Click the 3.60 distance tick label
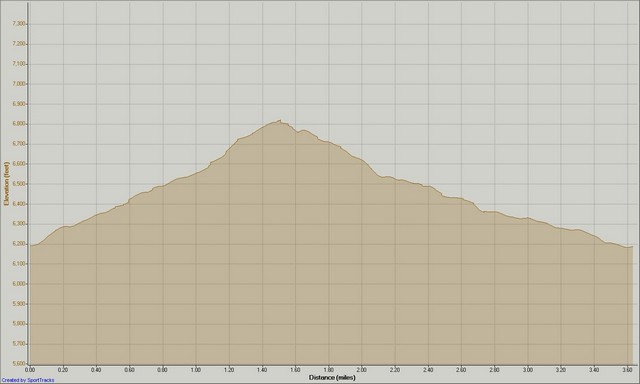 coord(627,370)
